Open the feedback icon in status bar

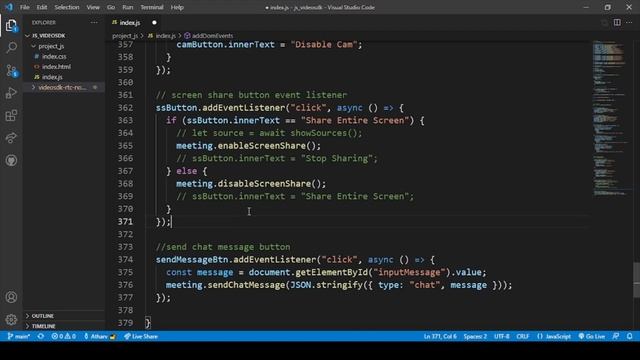tap(616, 336)
